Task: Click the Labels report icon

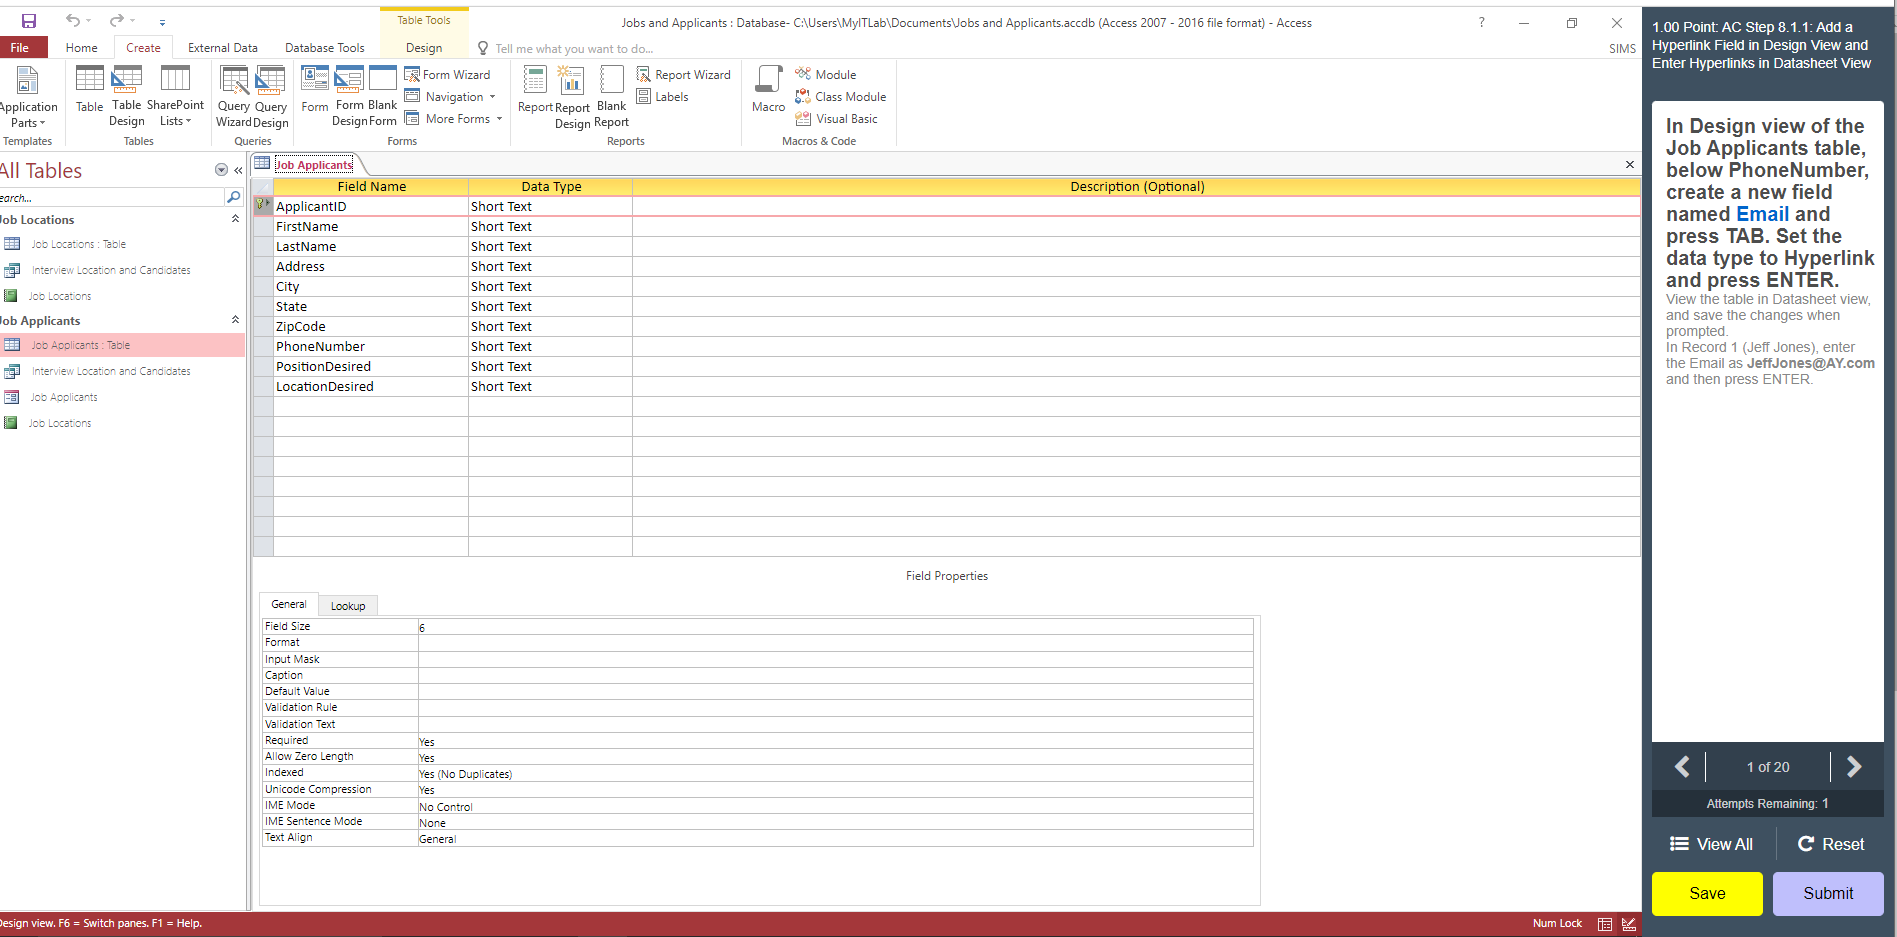Action: (x=663, y=96)
